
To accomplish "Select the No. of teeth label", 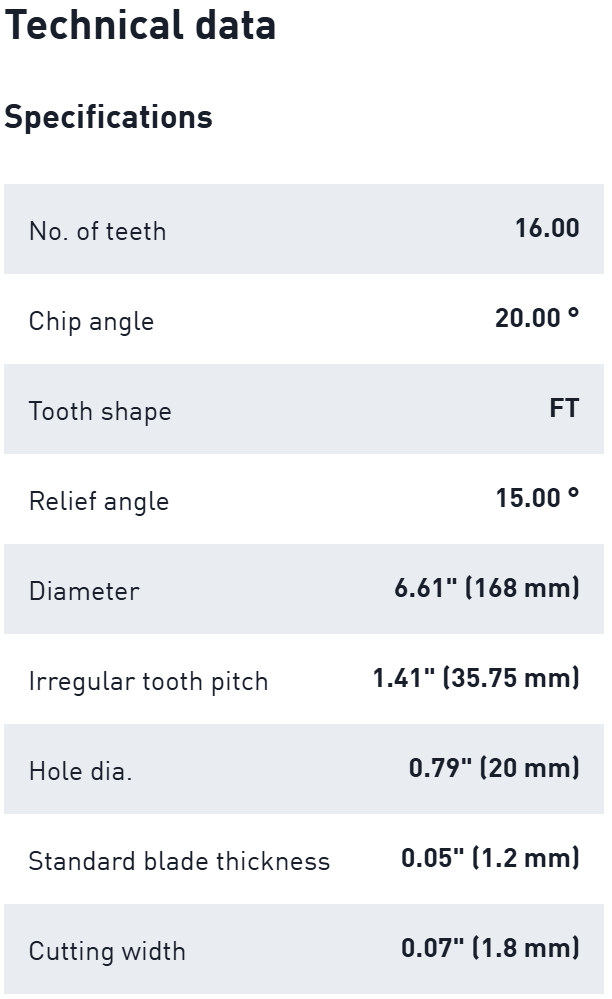I will 97,231.
